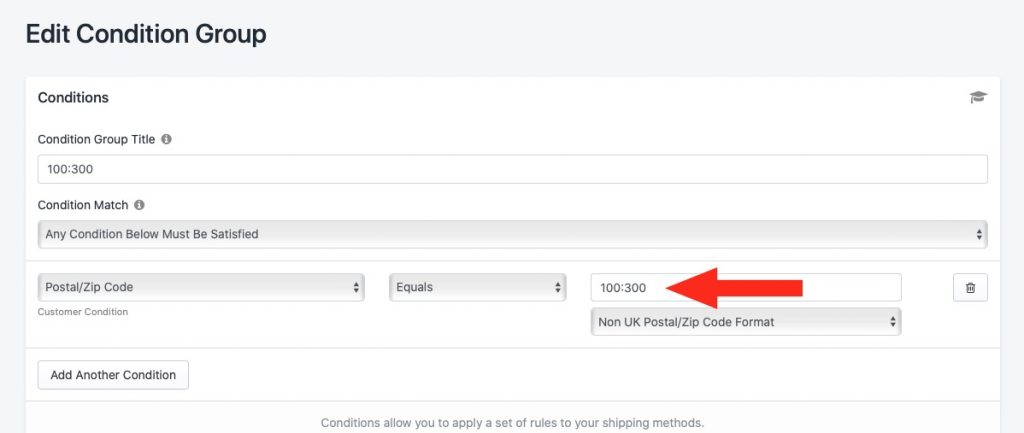Click the Customer Condition label text
1024x433 pixels.
click(x=83, y=312)
